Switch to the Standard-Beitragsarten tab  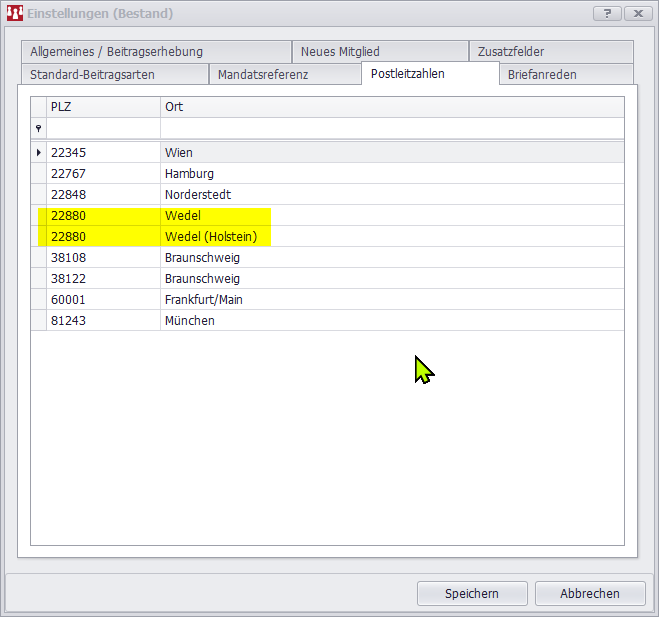pyautogui.click(x=92, y=75)
